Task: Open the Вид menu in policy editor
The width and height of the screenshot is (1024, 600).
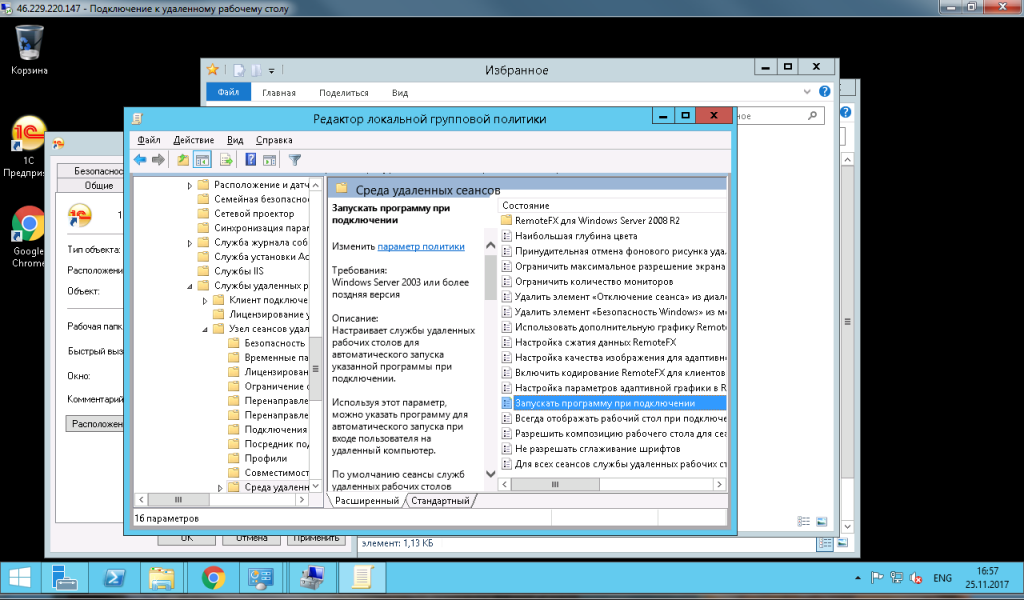Action: [235, 140]
